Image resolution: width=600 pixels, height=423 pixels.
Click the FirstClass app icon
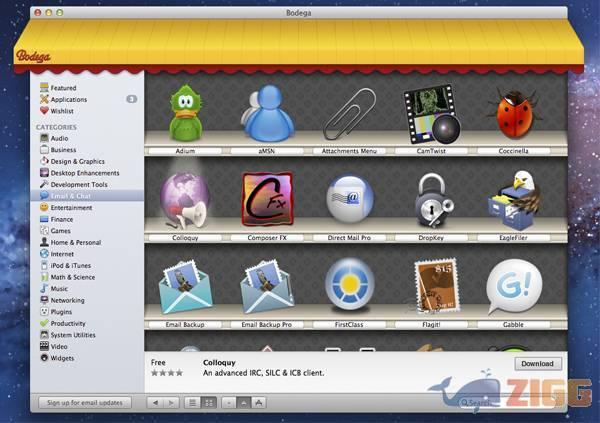(349, 286)
